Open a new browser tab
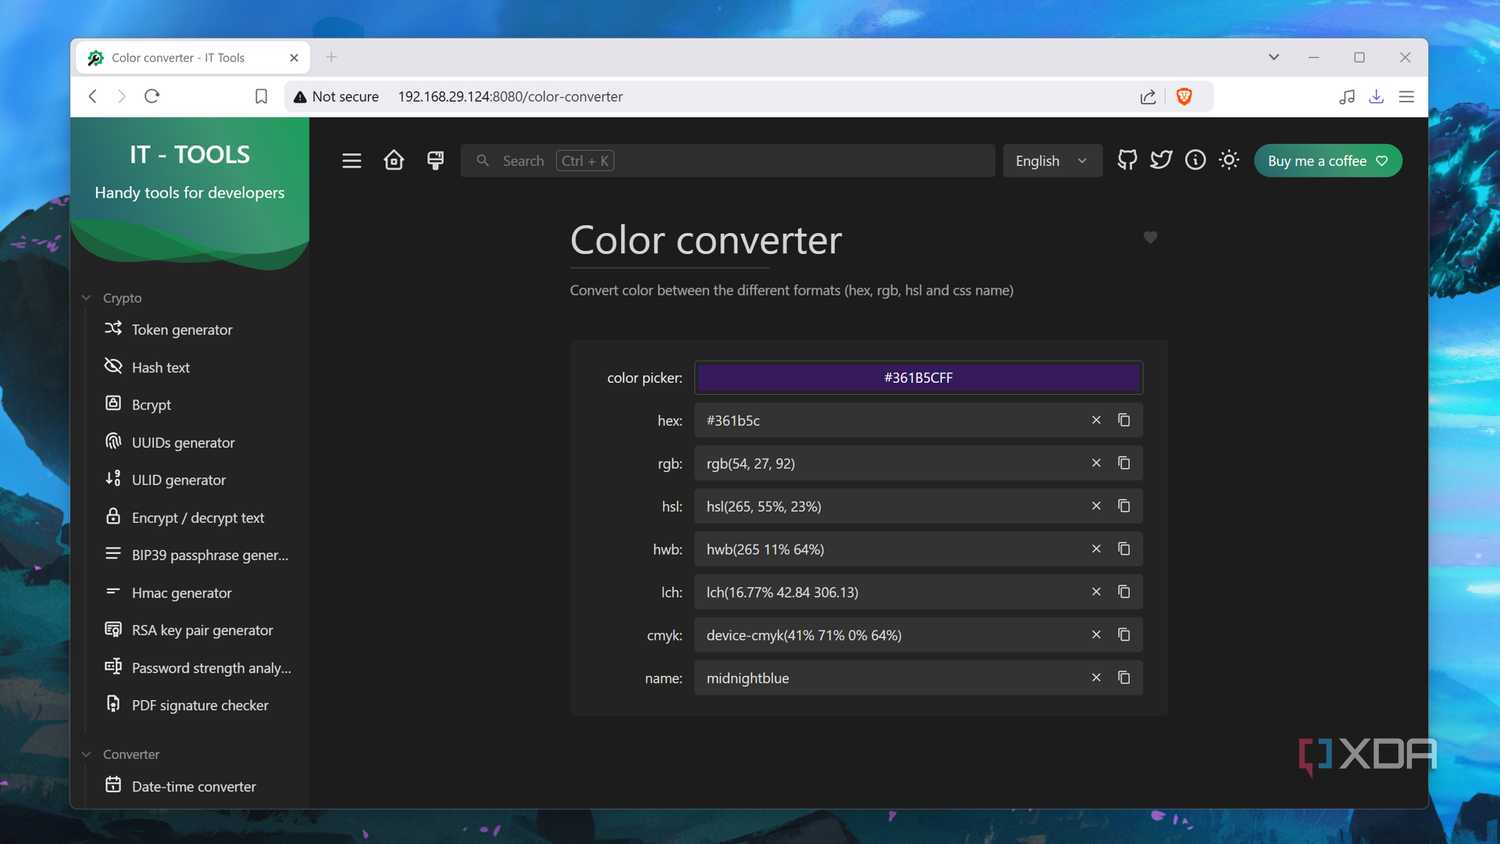The width and height of the screenshot is (1500, 844). click(x=331, y=57)
